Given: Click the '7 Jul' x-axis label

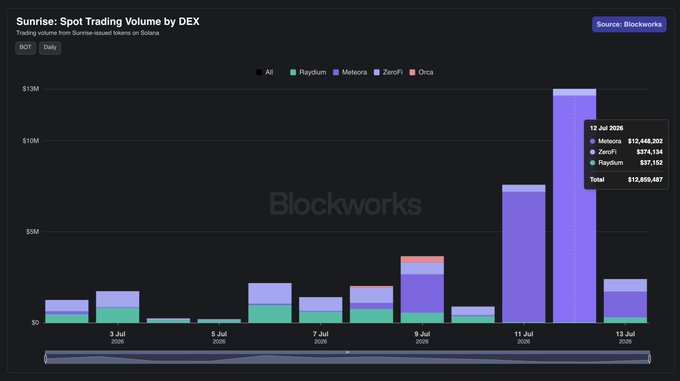Looking at the screenshot, I should [x=320, y=334].
